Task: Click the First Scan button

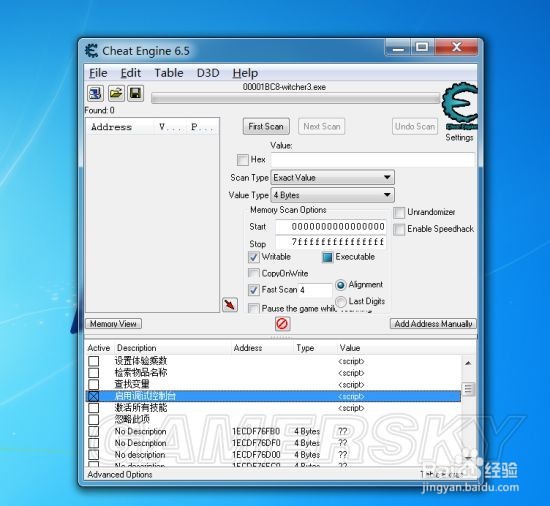Action: [x=266, y=126]
